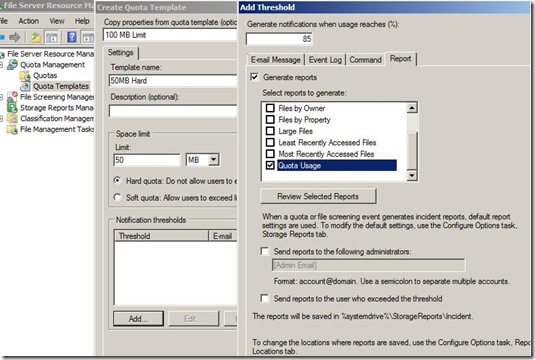Click the report list scrollbar thumb
The width and height of the screenshot is (535, 360).
point(412,150)
